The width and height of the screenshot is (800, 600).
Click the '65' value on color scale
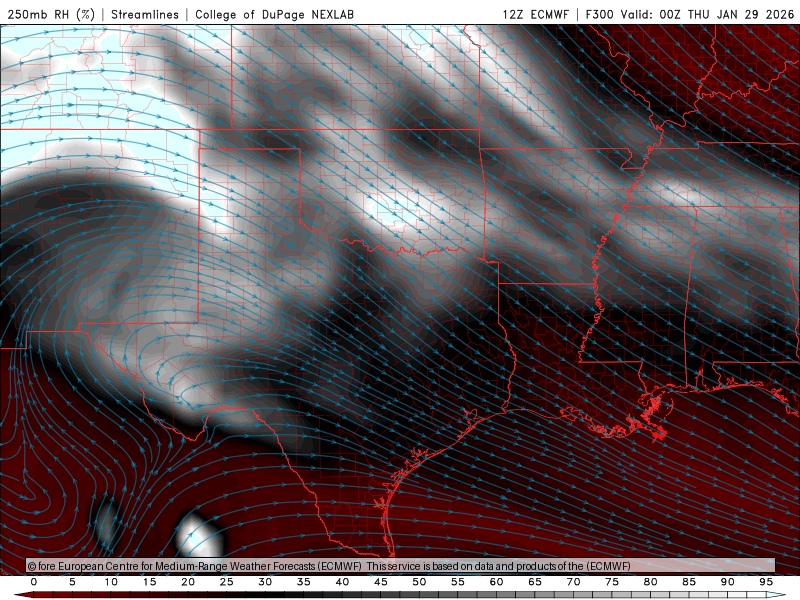click(x=535, y=582)
